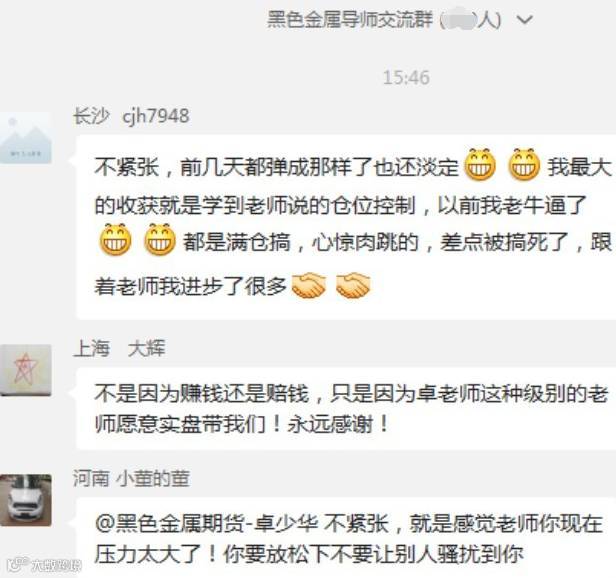The image size is (616, 578).
Task: Select username 上海 大辉
Action: (x=119, y=349)
